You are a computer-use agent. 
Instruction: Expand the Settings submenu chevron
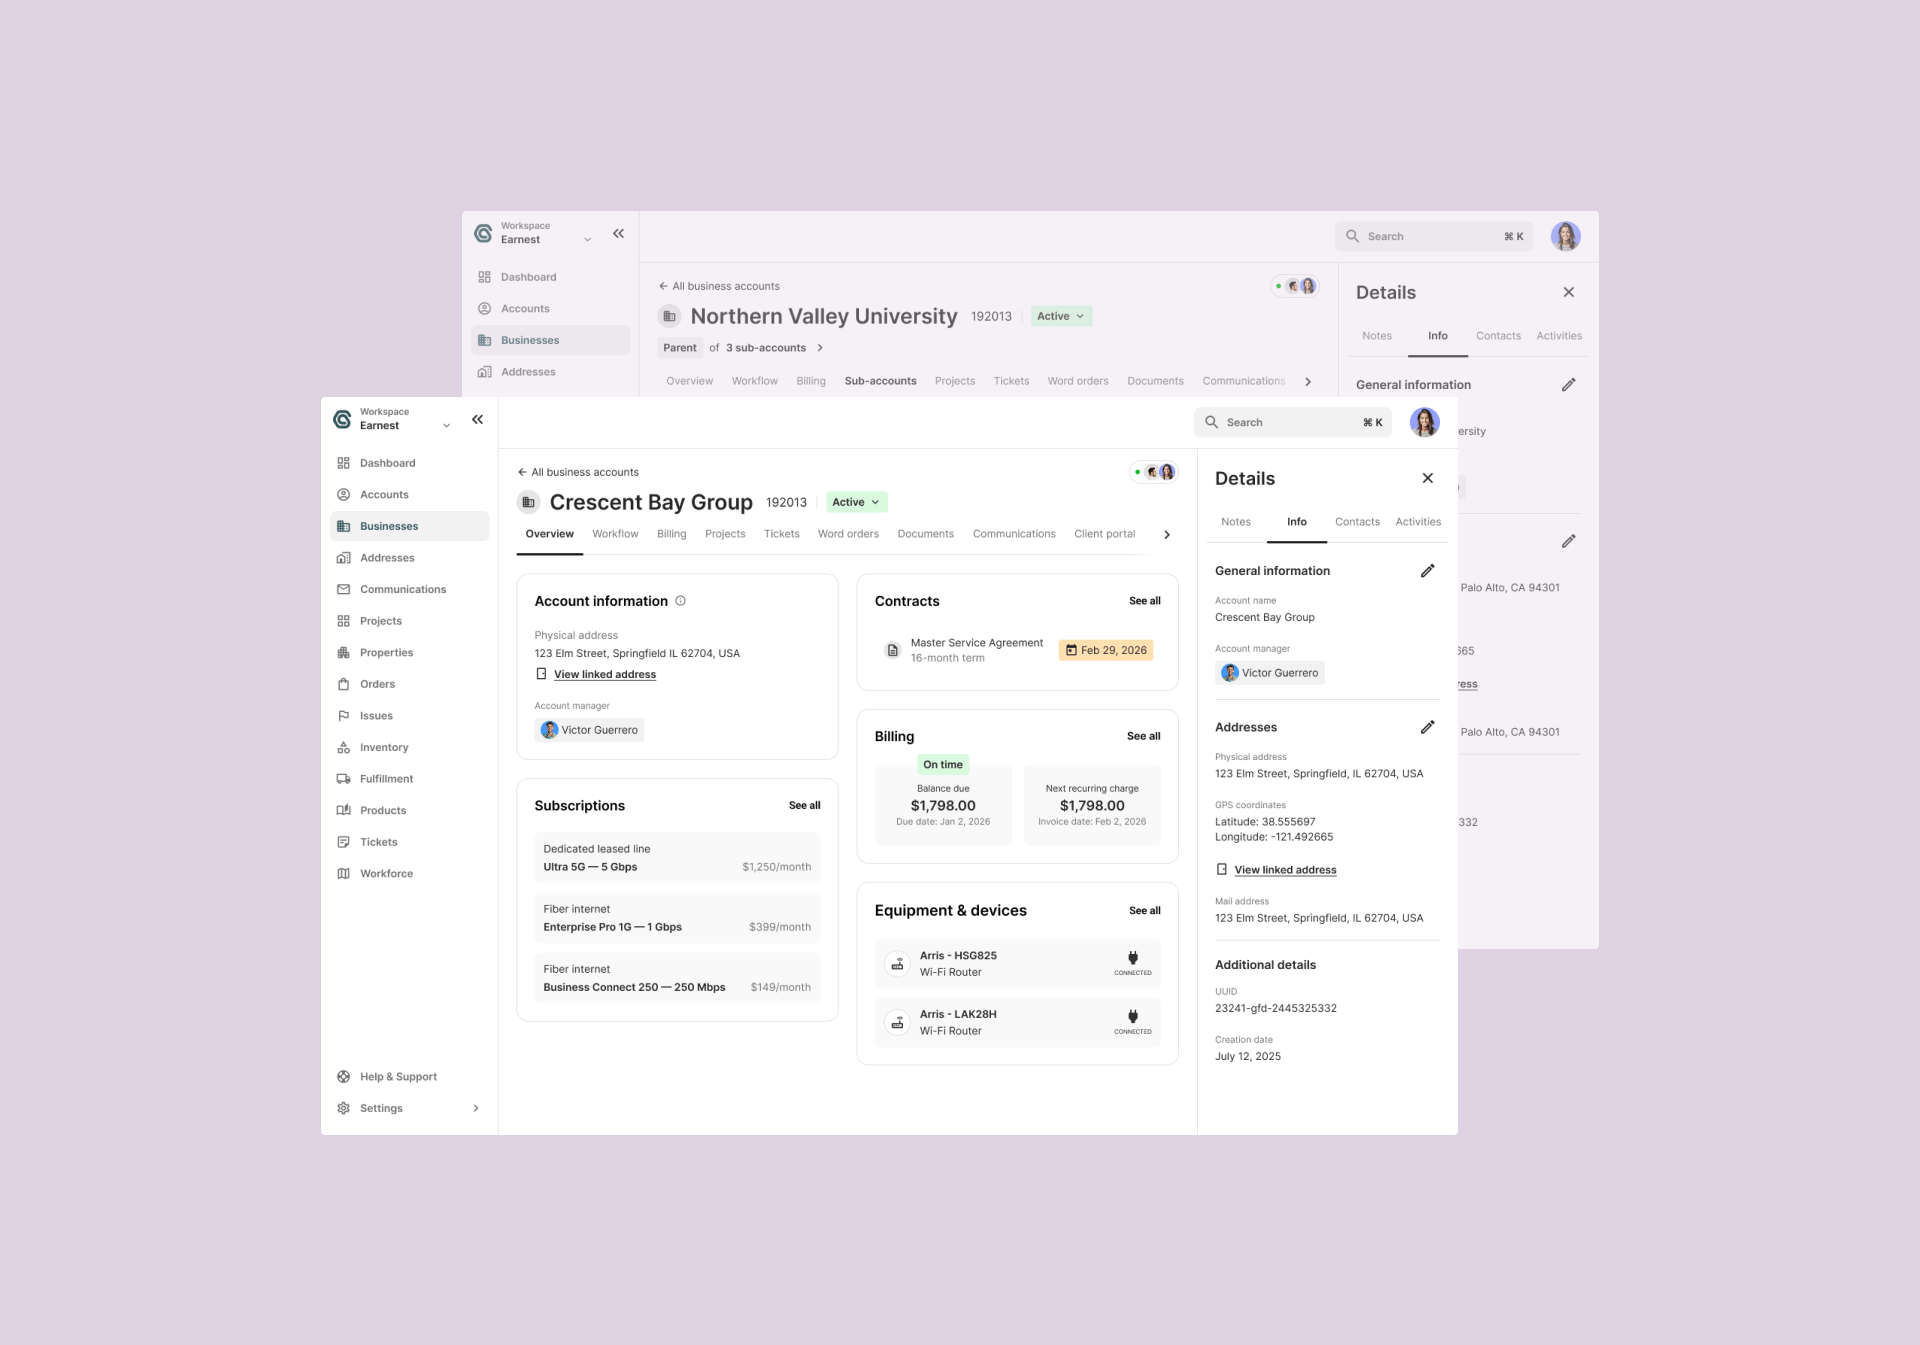tap(476, 1108)
